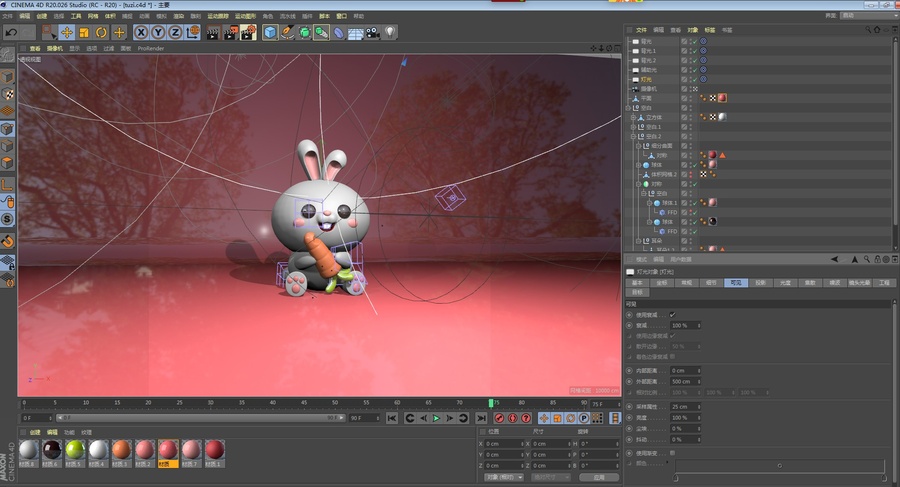Click the lock icon in attributes panel
This screenshot has height=487, width=900.
(877, 260)
